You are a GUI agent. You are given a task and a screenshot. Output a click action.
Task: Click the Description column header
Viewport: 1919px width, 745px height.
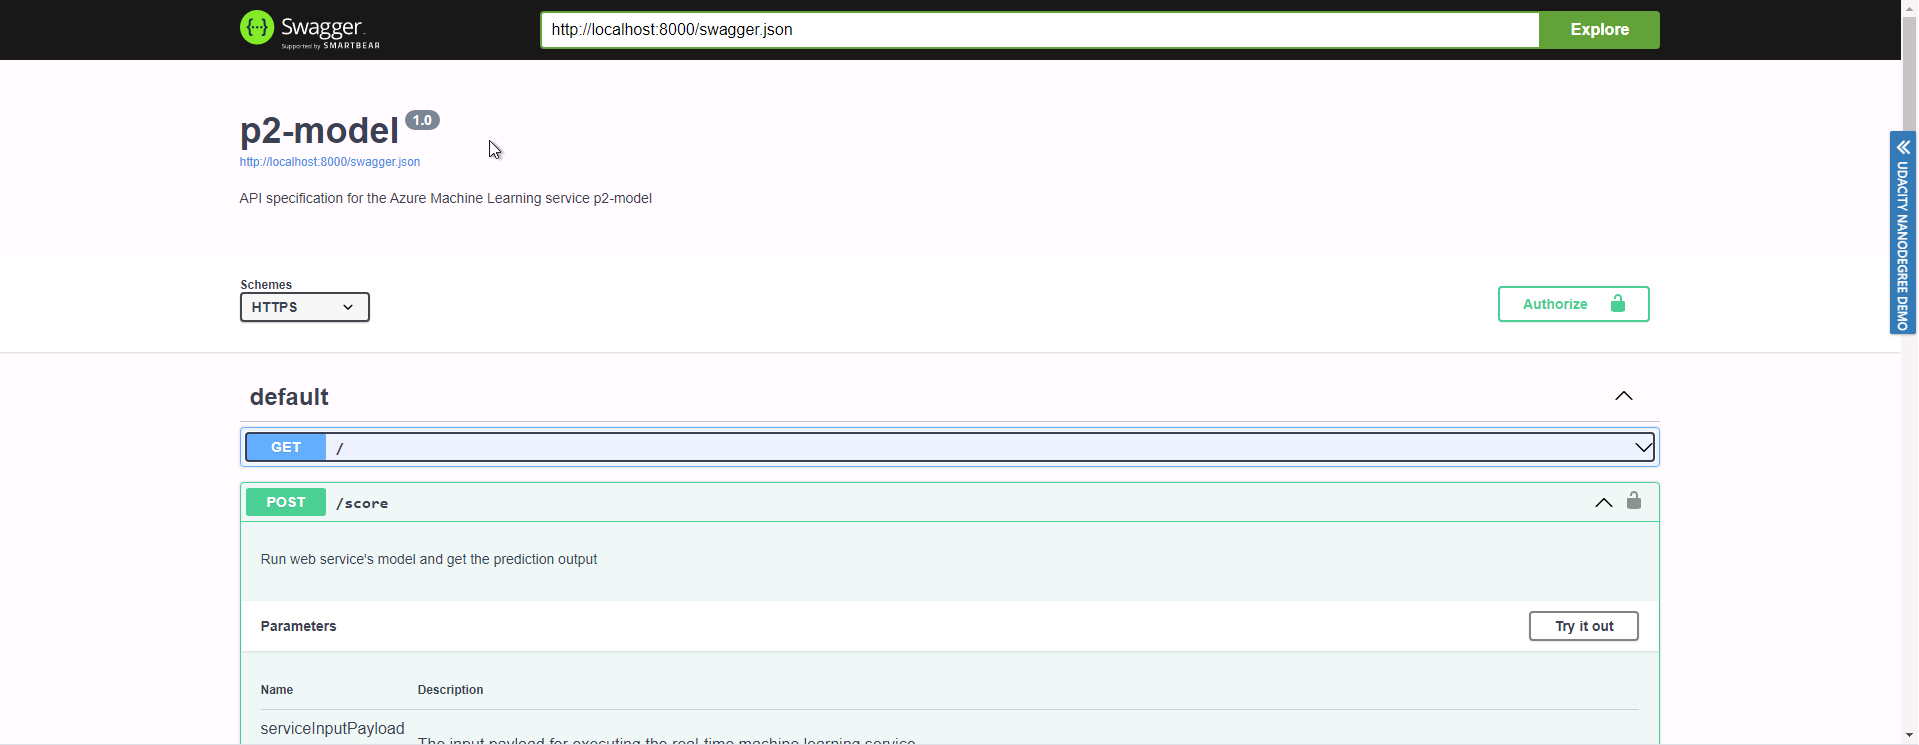click(x=450, y=690)
